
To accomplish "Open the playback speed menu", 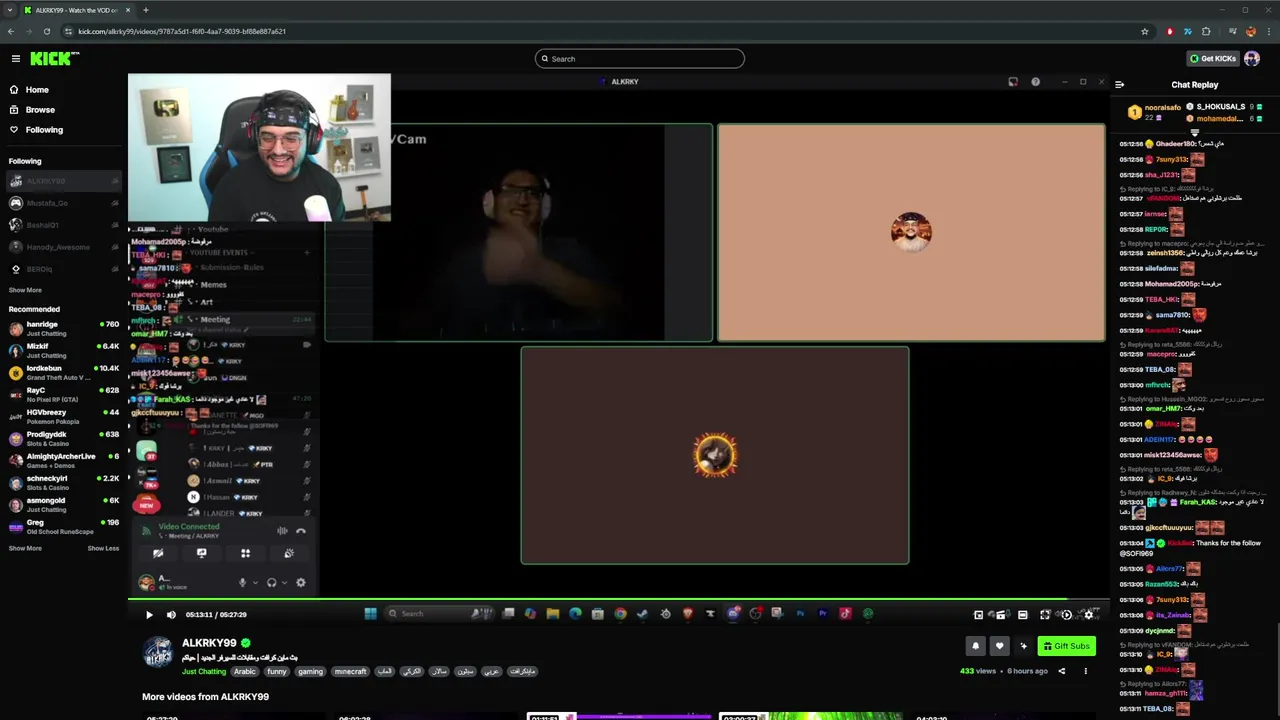I will point(1067,615).
